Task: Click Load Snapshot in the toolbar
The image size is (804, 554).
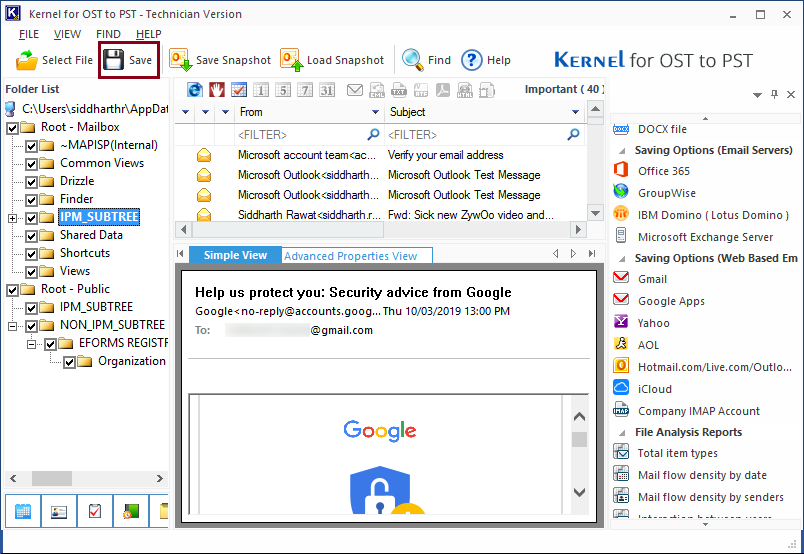Action: coord(332,60)
